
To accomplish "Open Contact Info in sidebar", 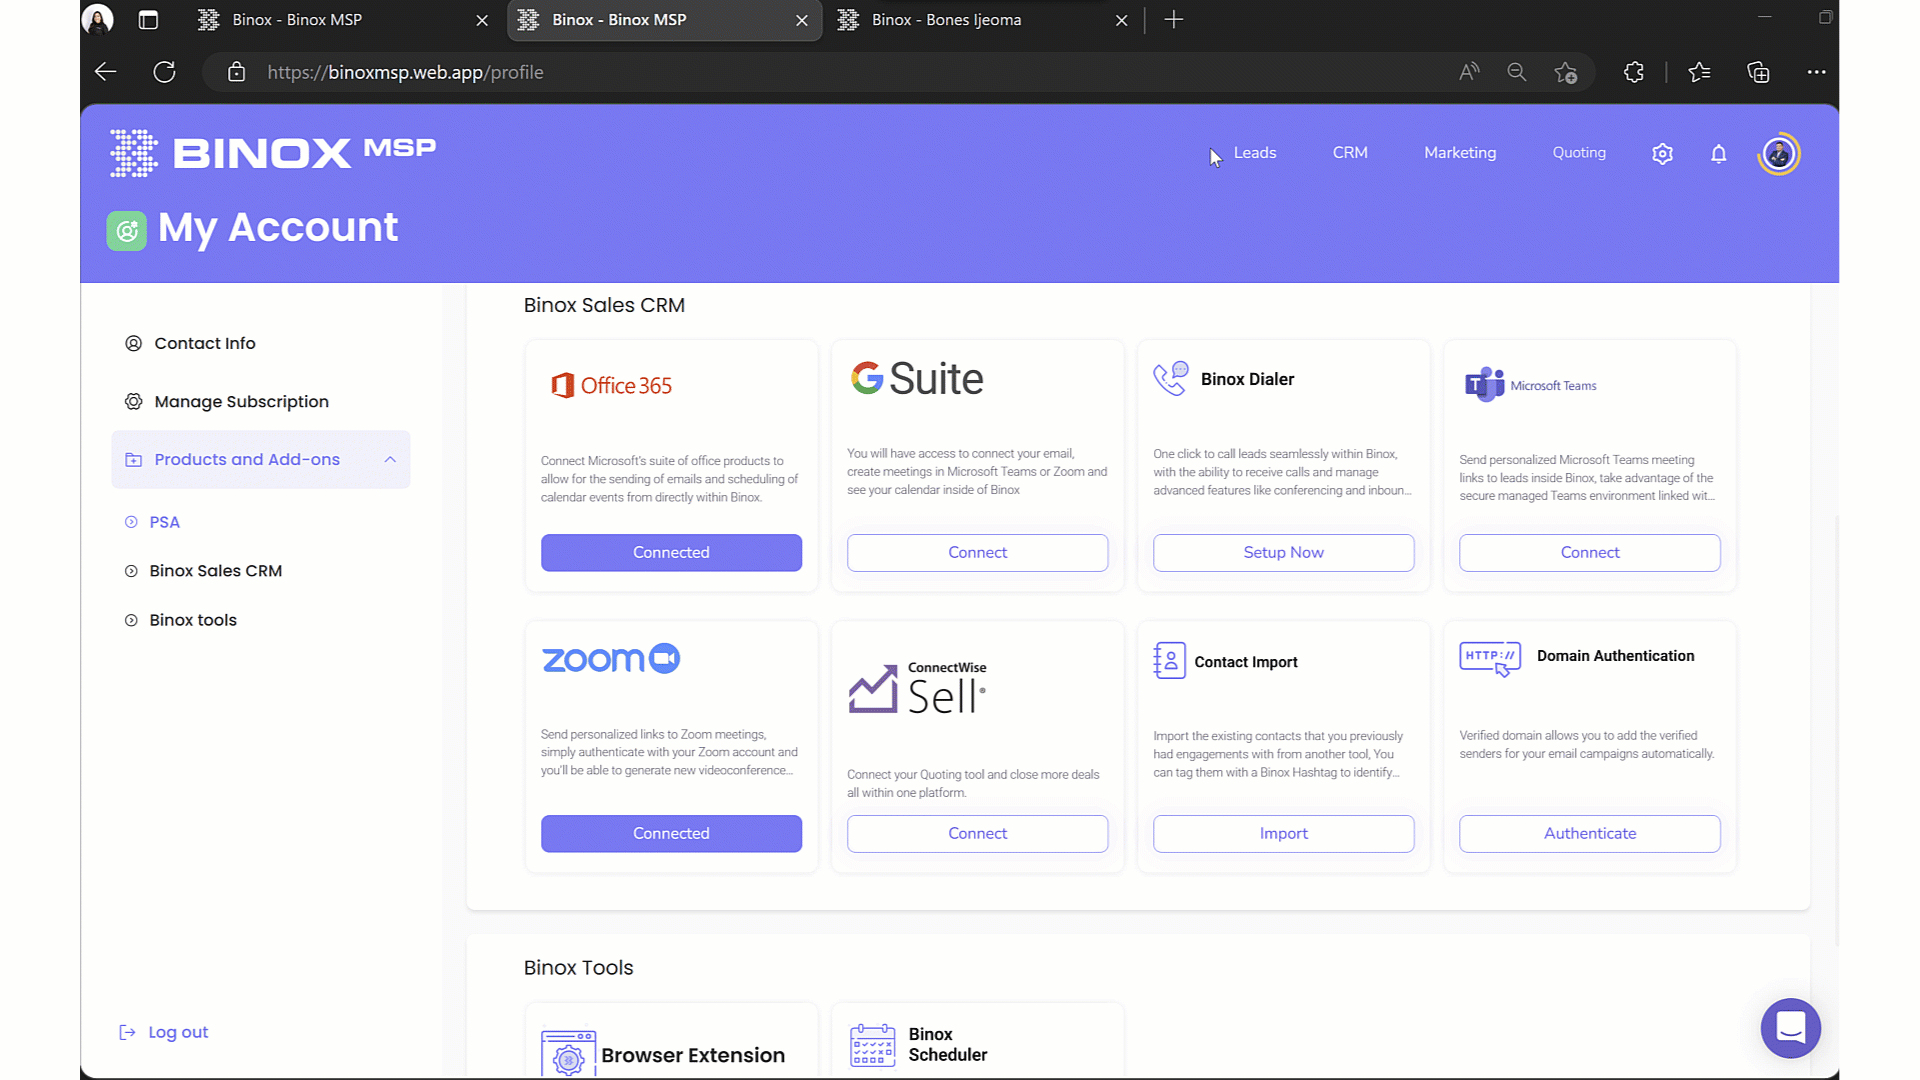I will tap(205, 343).
